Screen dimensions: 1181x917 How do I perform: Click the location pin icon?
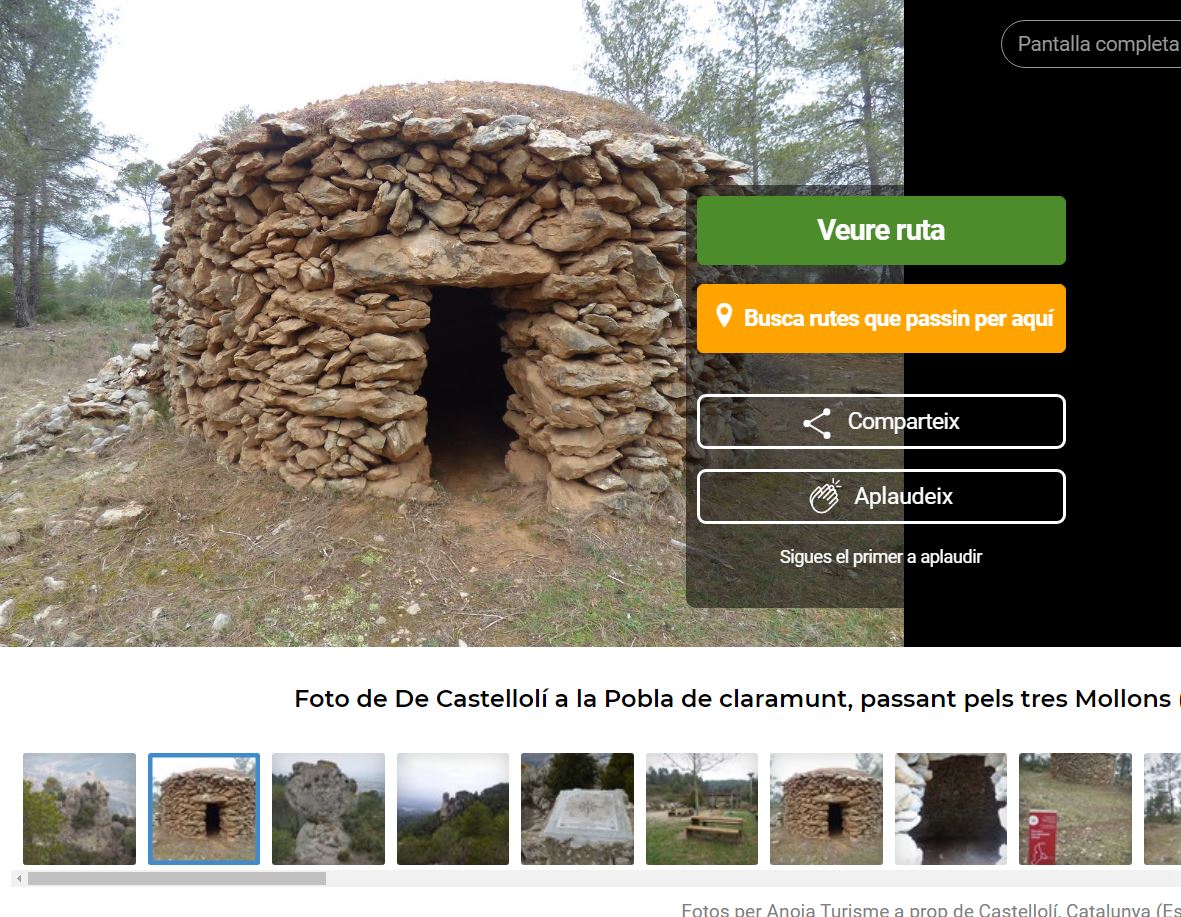724,316
